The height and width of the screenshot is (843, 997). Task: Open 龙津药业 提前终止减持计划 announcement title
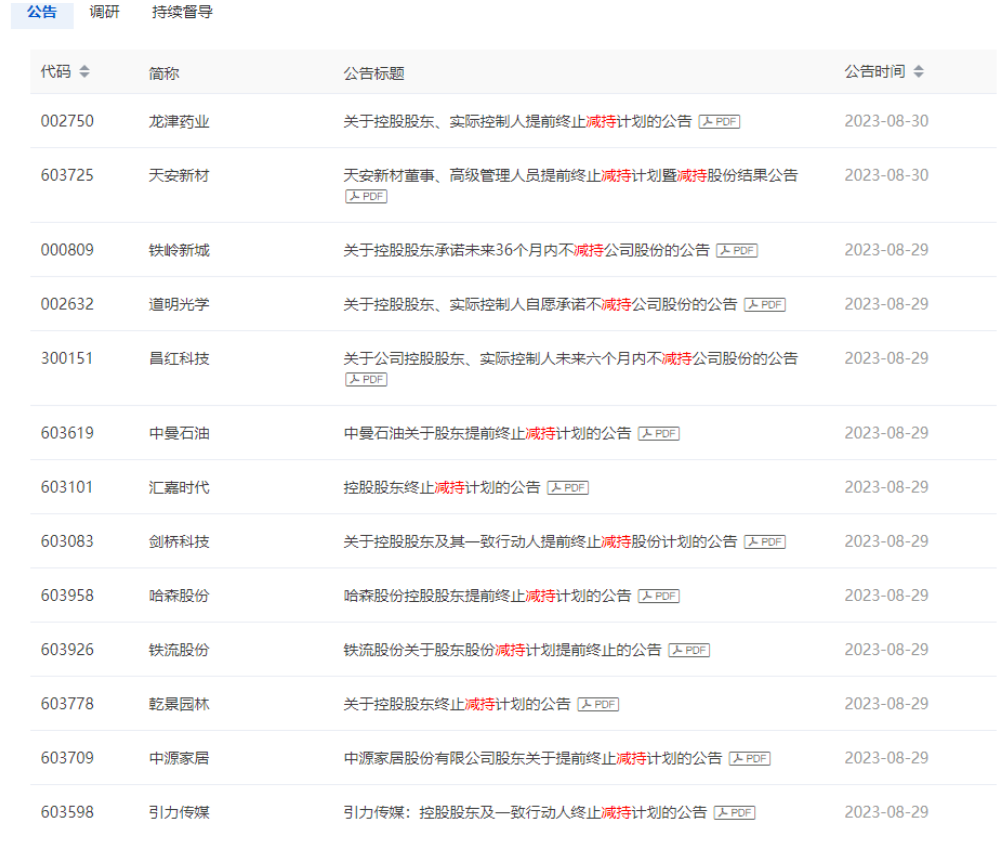point(518,121)
